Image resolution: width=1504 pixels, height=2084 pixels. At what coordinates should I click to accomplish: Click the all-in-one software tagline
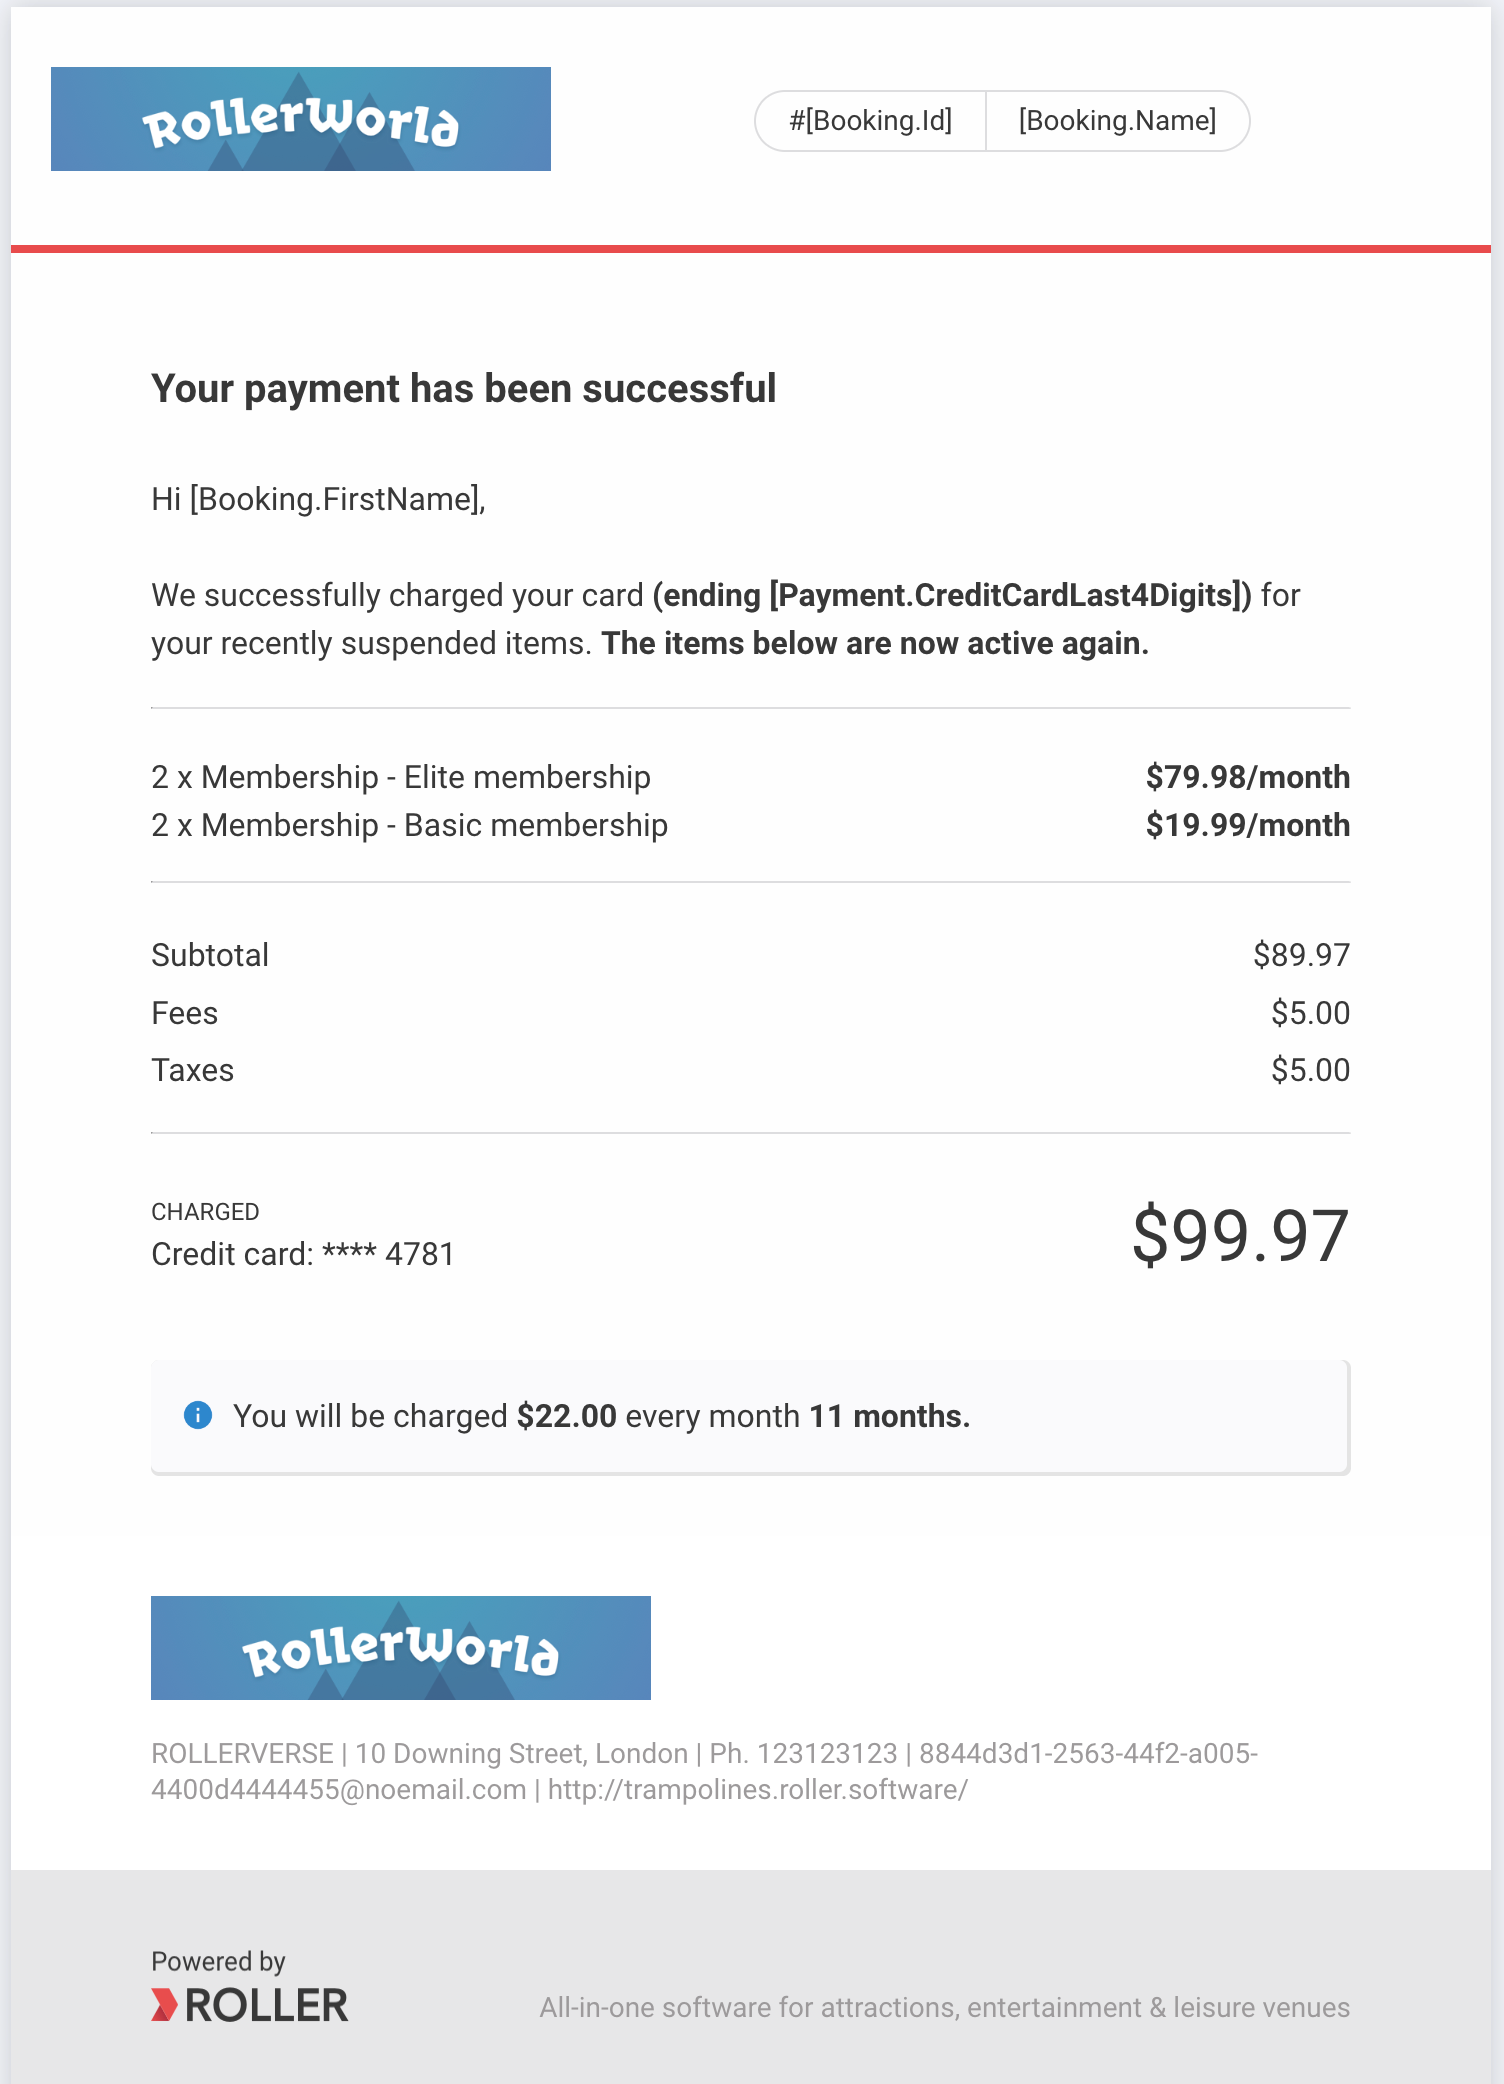click(945, 2007)
